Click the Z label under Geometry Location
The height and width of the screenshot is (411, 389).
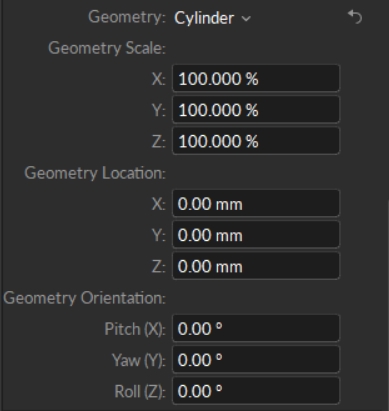tap(159, 267)
